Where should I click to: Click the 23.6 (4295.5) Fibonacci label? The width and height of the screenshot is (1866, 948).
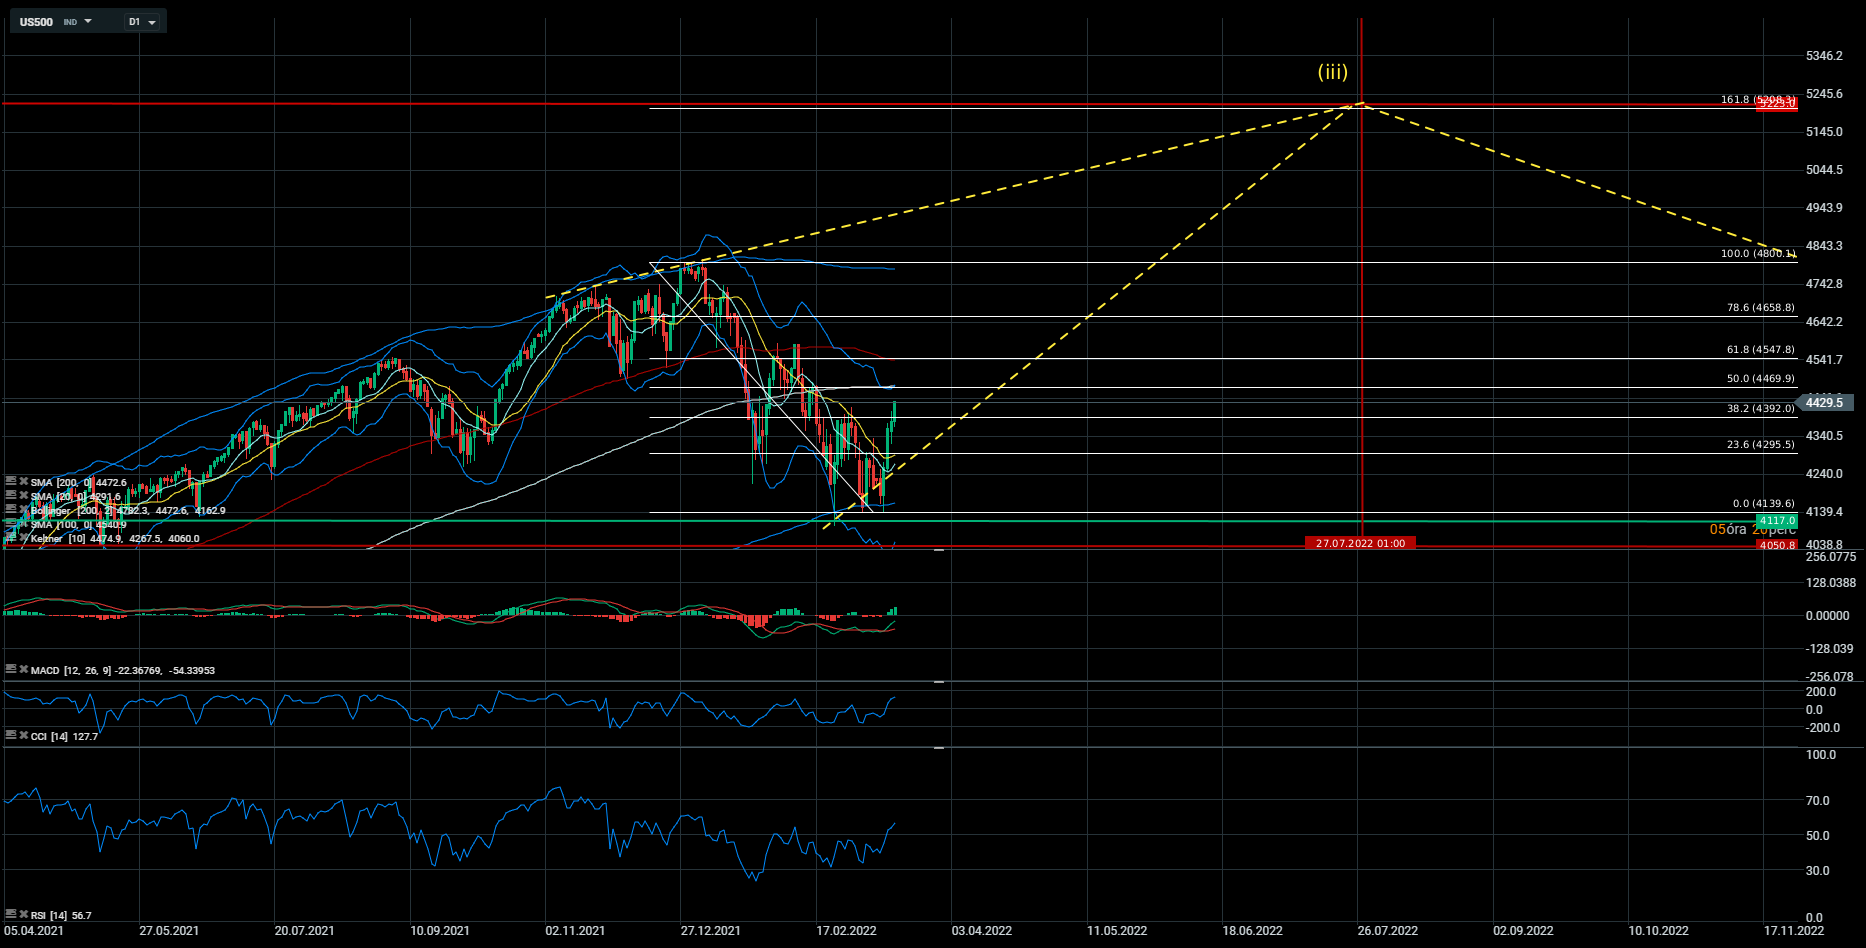pyautogui.click(x=1760, y=444)
